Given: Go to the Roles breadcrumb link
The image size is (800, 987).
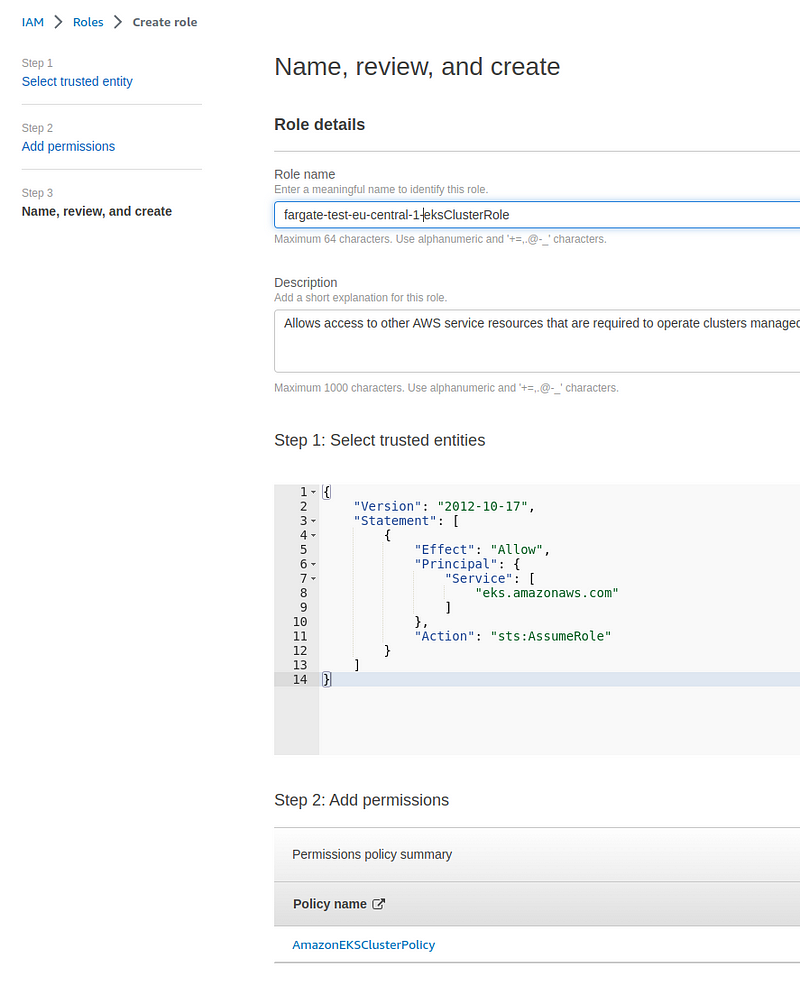Looking at the screenshot, I should (88, 22).
